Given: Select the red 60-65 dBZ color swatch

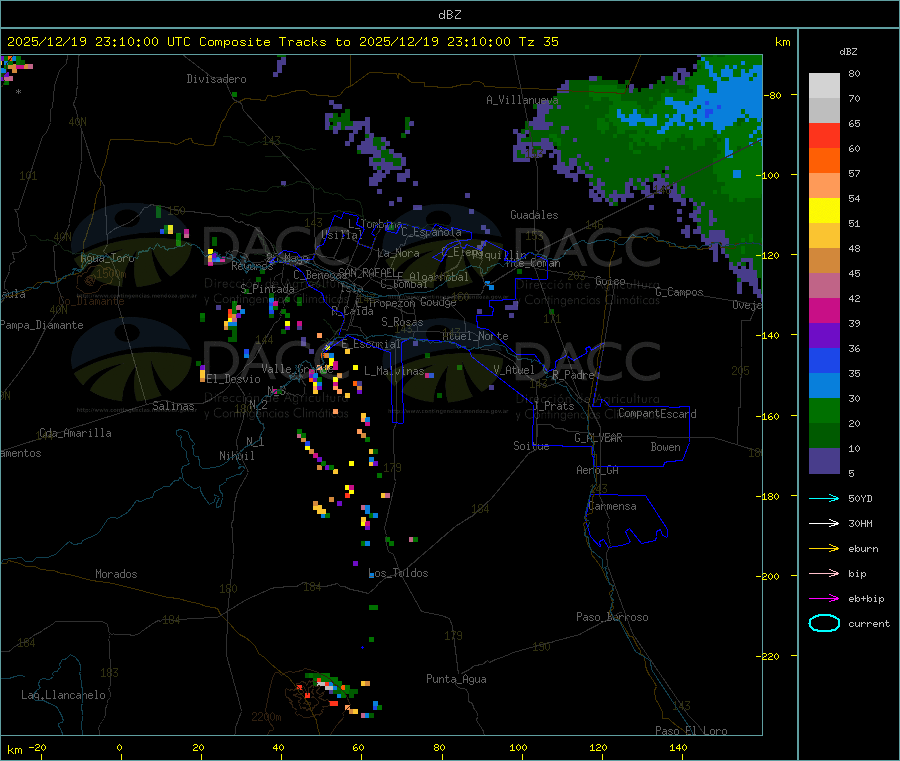Looking at the screenshot, I should [x=824, y=135].
